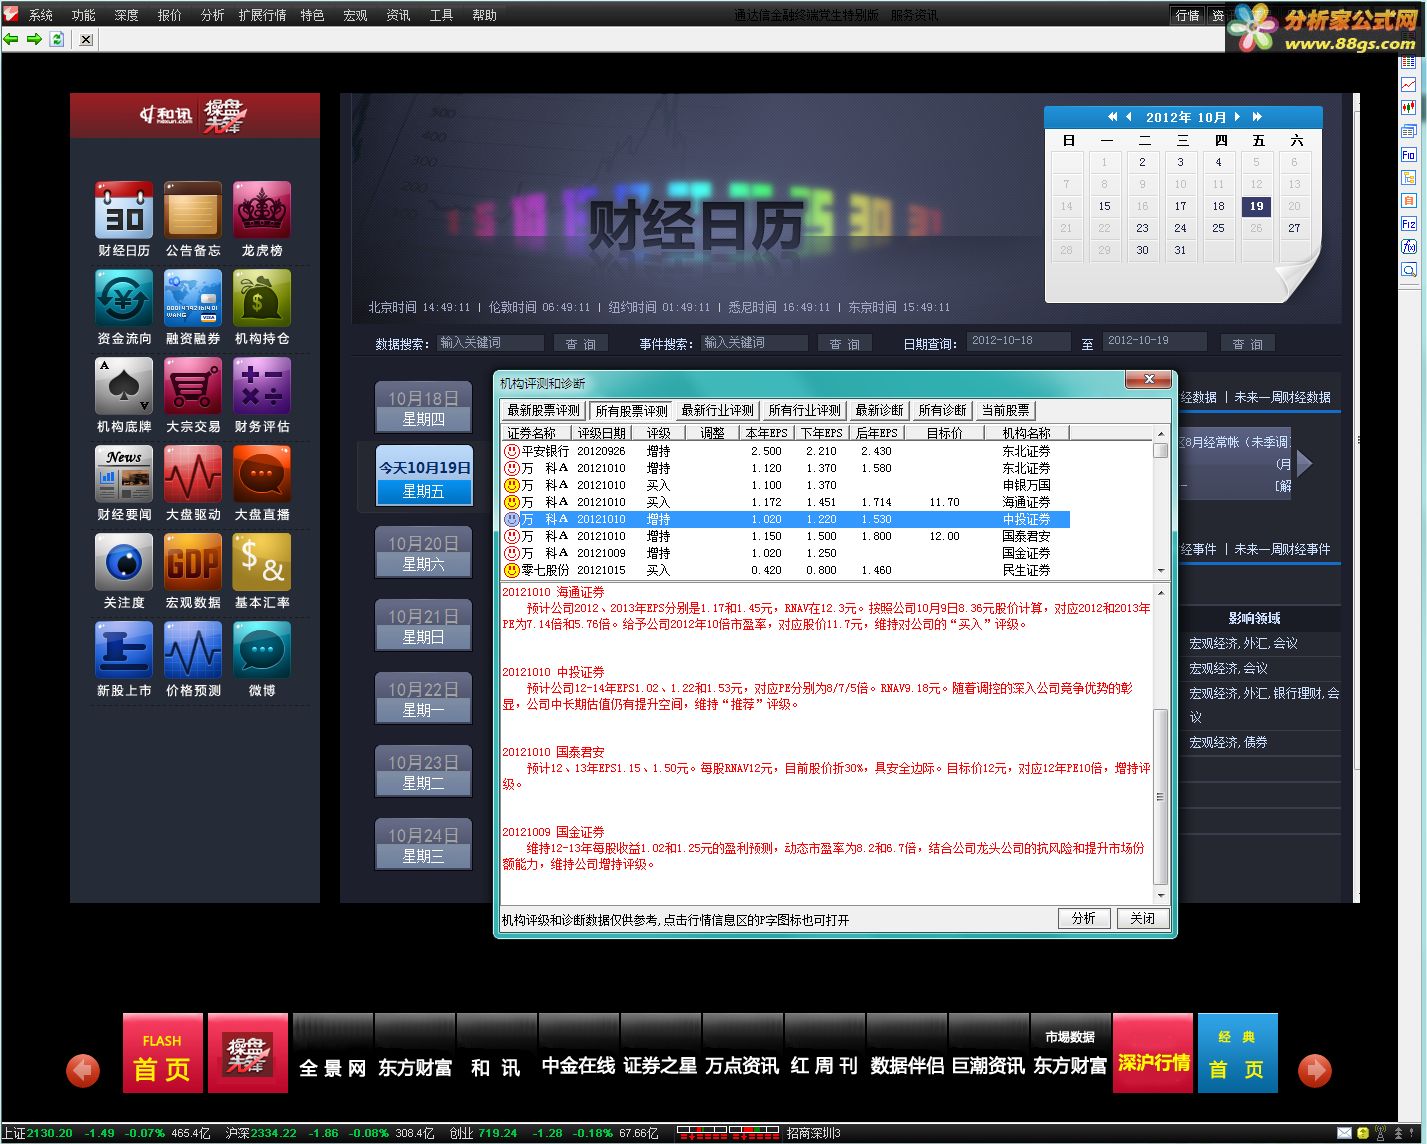This screenshot has width=1427, height=1144.
Task: Click the green forward arrow in toolbar
Action: coord(34,39)
